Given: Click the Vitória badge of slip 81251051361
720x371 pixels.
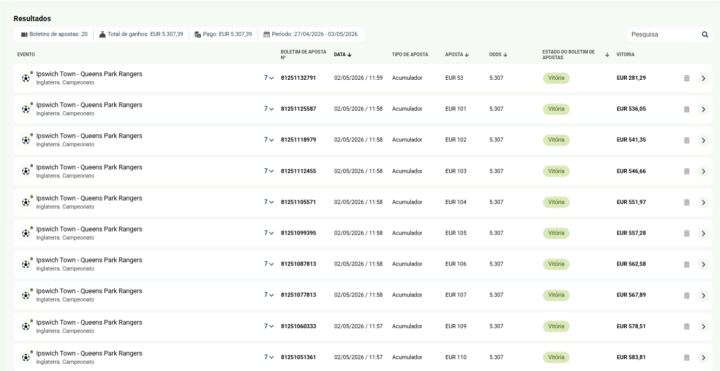Looking at the screenshot, I should pos(556,357).
